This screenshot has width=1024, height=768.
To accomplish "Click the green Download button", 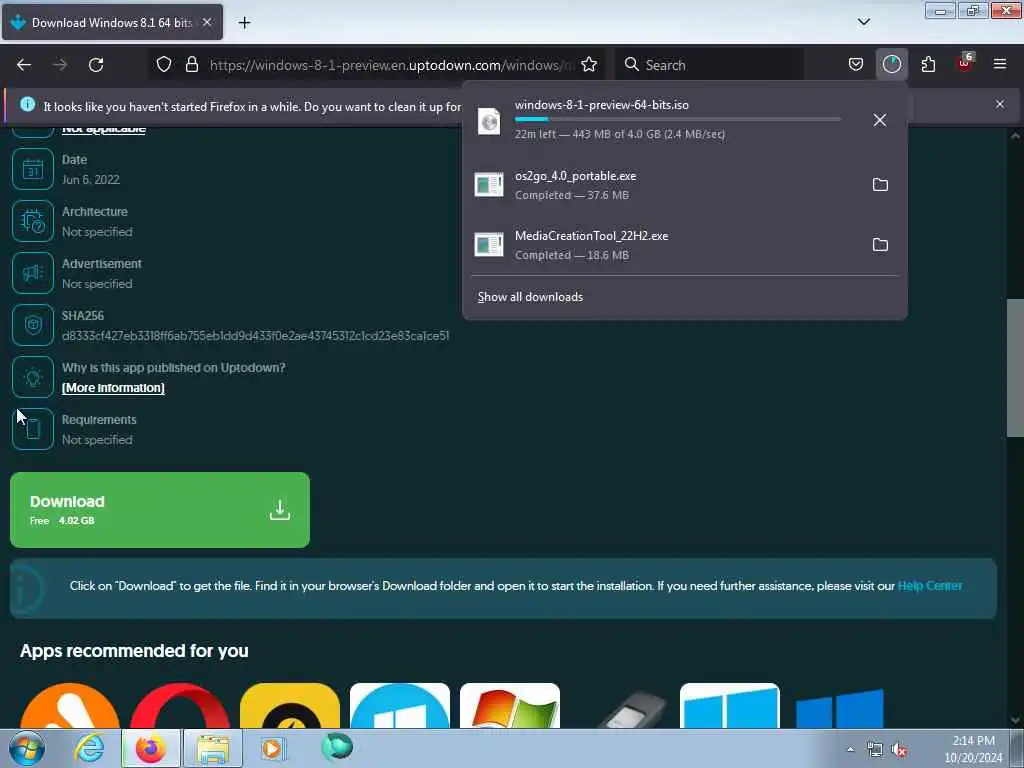I will tap(160, 510).
